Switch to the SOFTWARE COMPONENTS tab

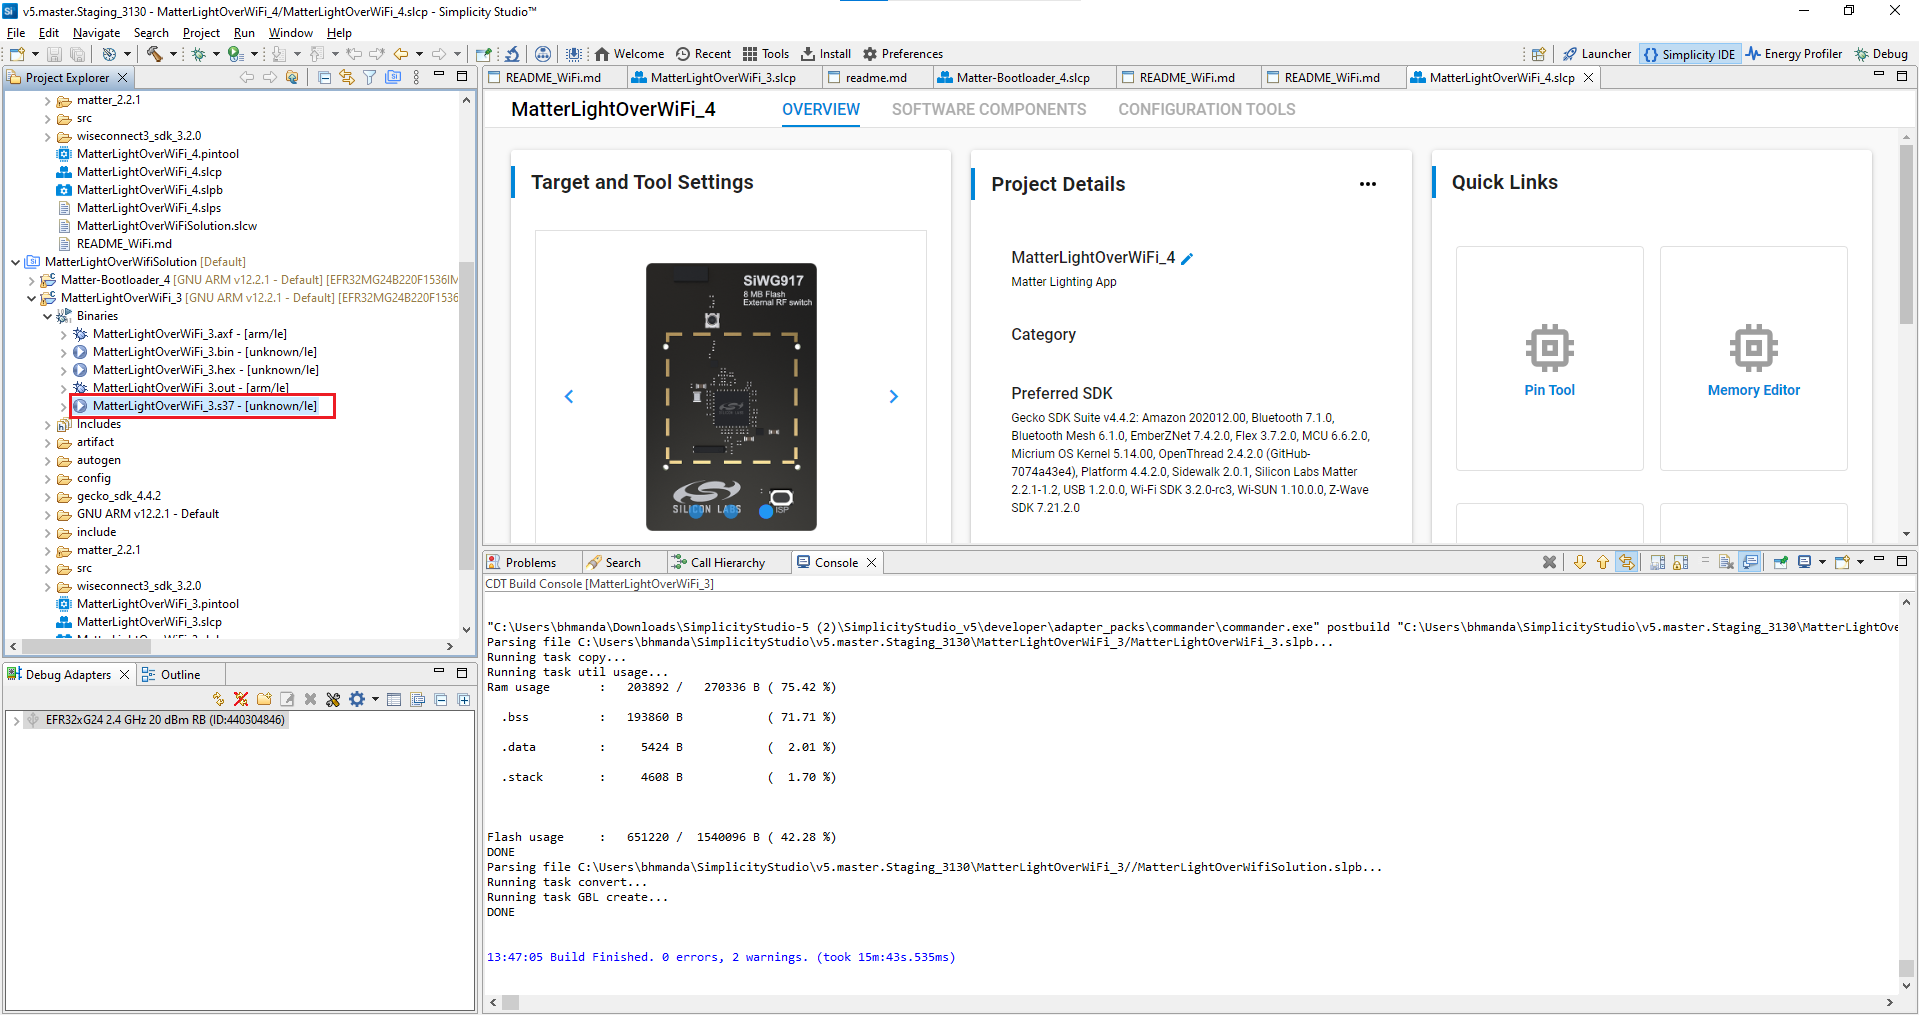pos(988,110)
